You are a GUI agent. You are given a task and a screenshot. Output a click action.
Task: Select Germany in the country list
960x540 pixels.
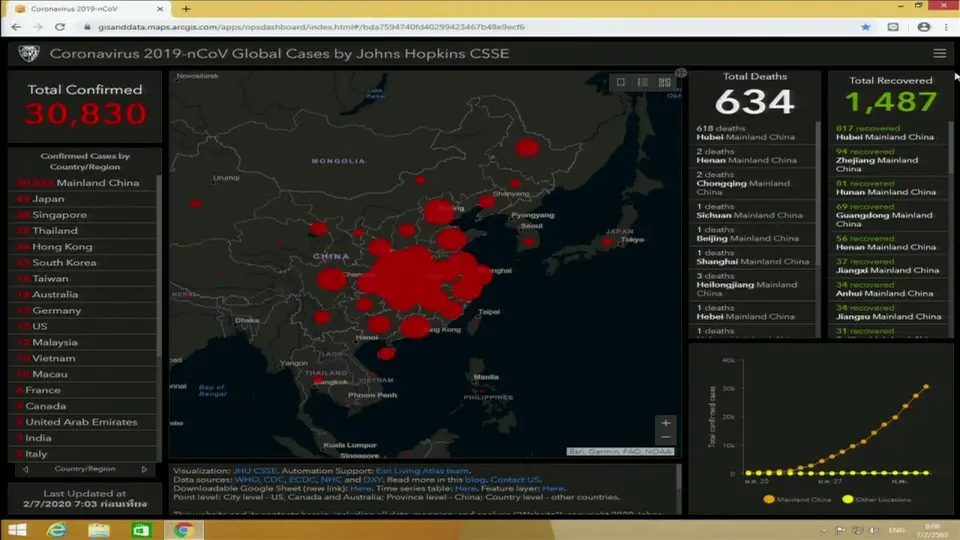[83, 310]
